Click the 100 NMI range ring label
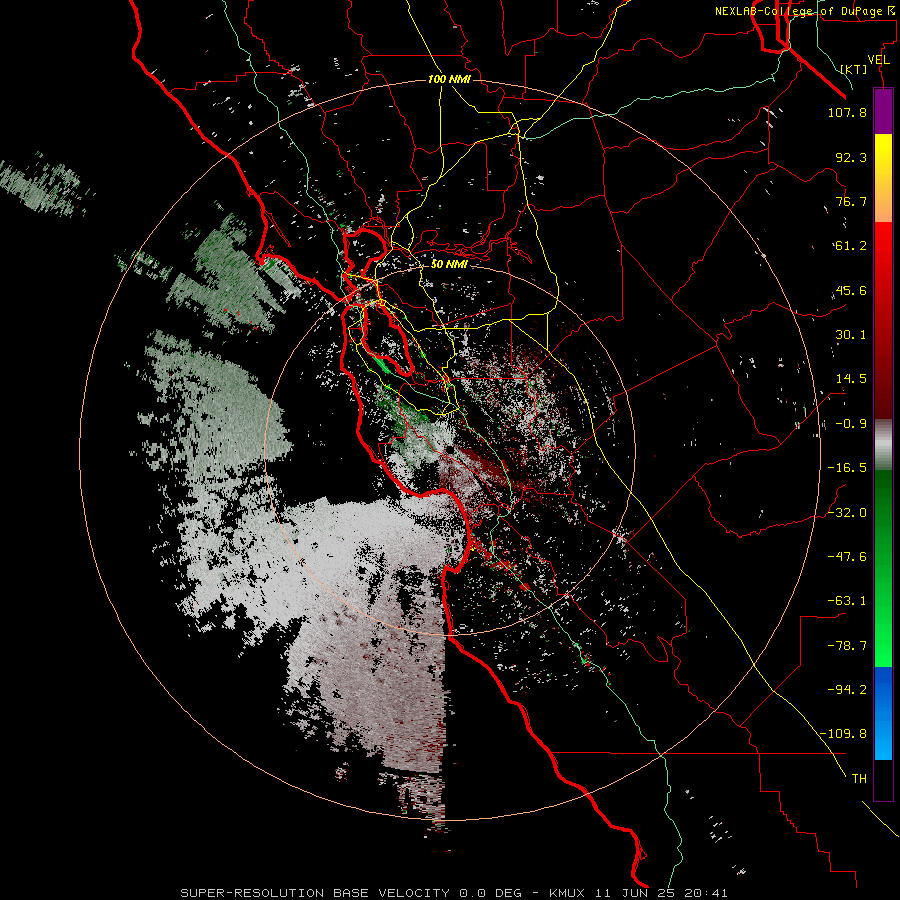The image size is (900, 900). 449,79
